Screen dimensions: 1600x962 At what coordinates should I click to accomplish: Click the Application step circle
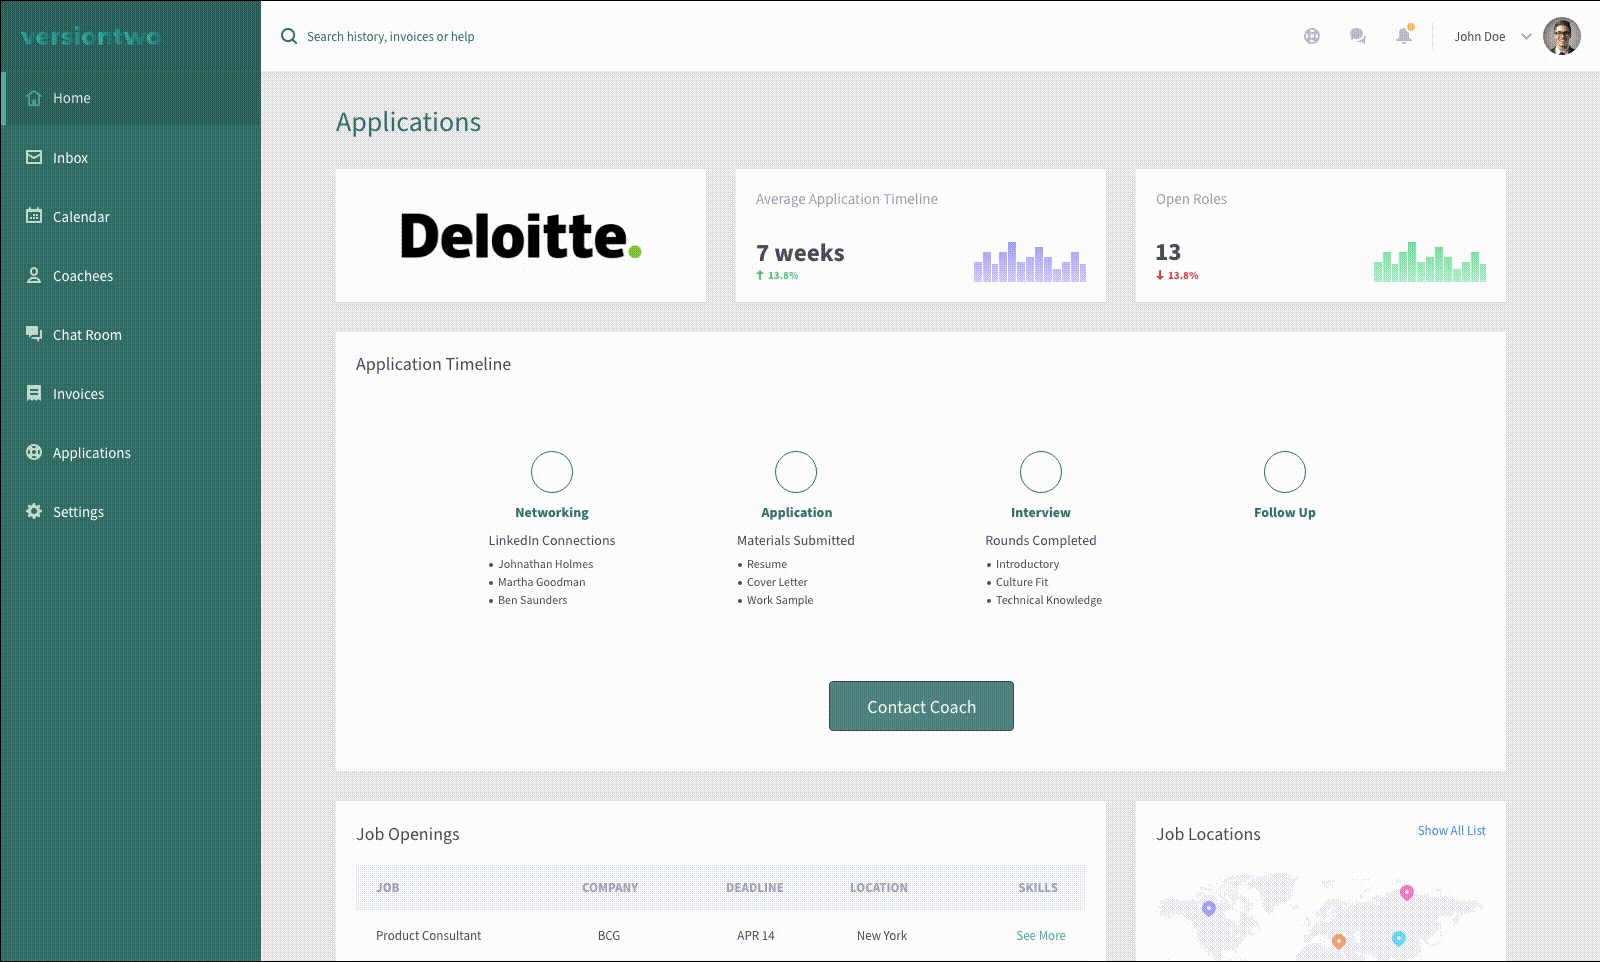[x=796, y=472]
